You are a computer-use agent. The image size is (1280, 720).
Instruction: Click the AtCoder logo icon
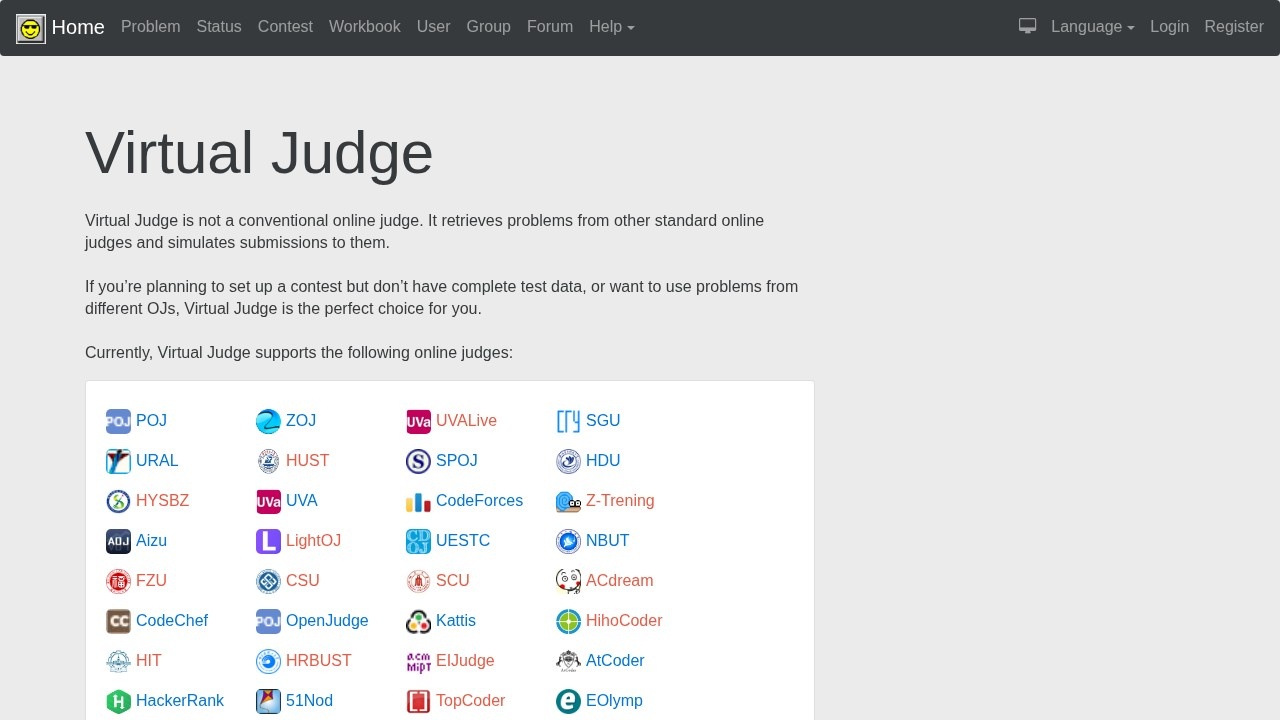pos(568,661)
